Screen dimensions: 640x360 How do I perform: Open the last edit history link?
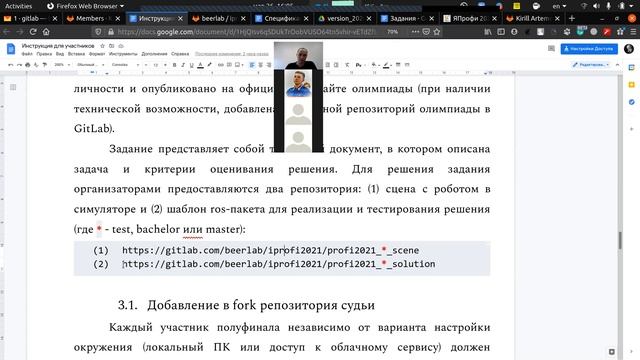tap(231, 54)
